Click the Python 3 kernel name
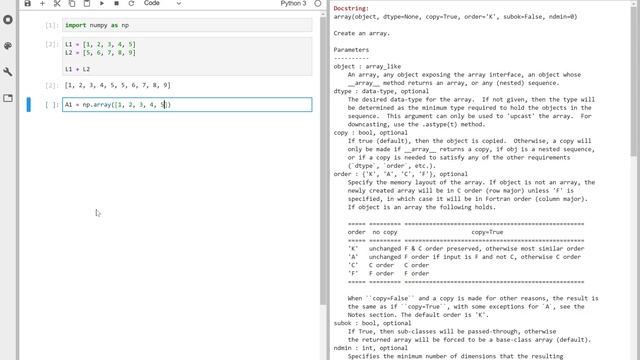This screenshot has height=360, width=640. (x=293, y=3)
